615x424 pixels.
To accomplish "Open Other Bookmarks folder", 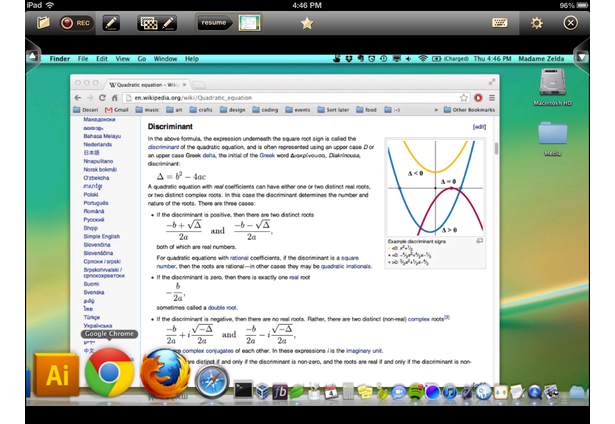I will point(469,110).
